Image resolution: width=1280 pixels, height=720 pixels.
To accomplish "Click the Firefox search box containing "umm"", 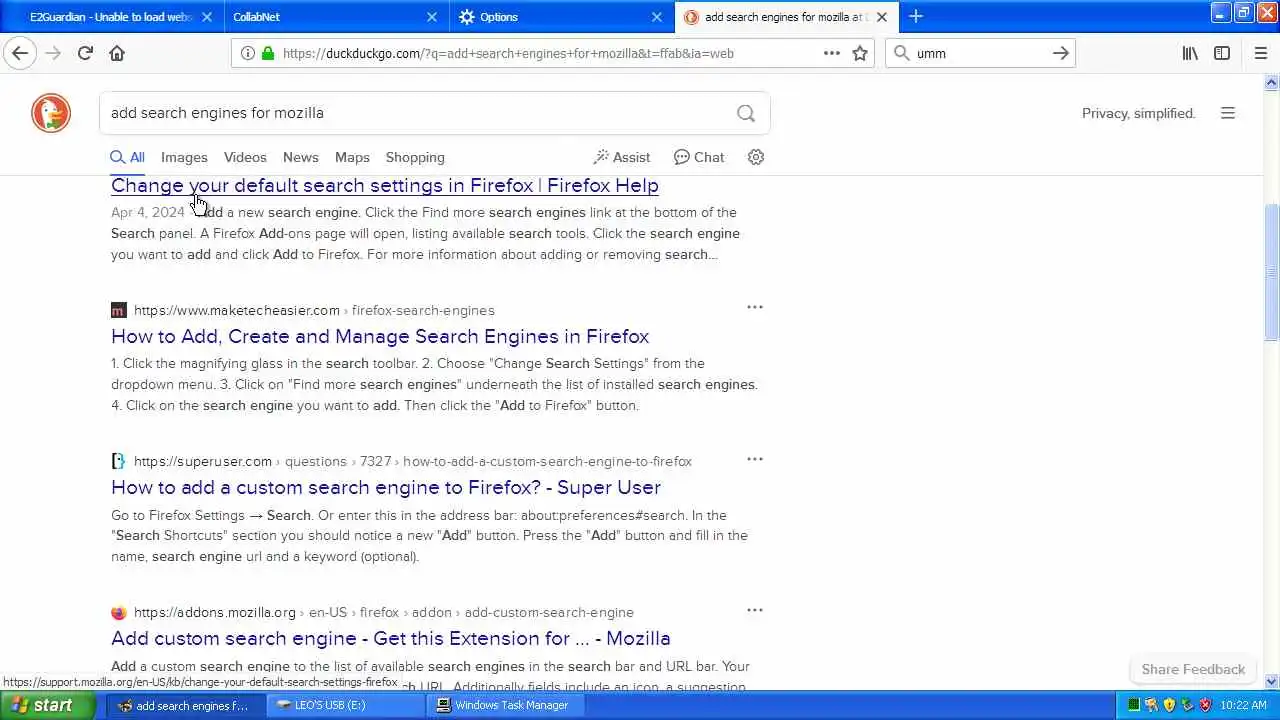I will point(980,53).
